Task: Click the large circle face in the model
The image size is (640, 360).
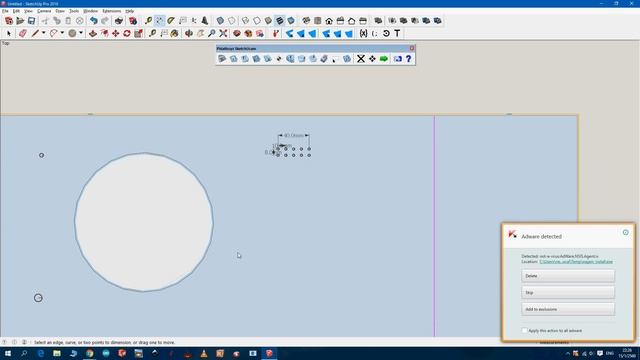Action: pyautogui.click(x=144, y=222)
